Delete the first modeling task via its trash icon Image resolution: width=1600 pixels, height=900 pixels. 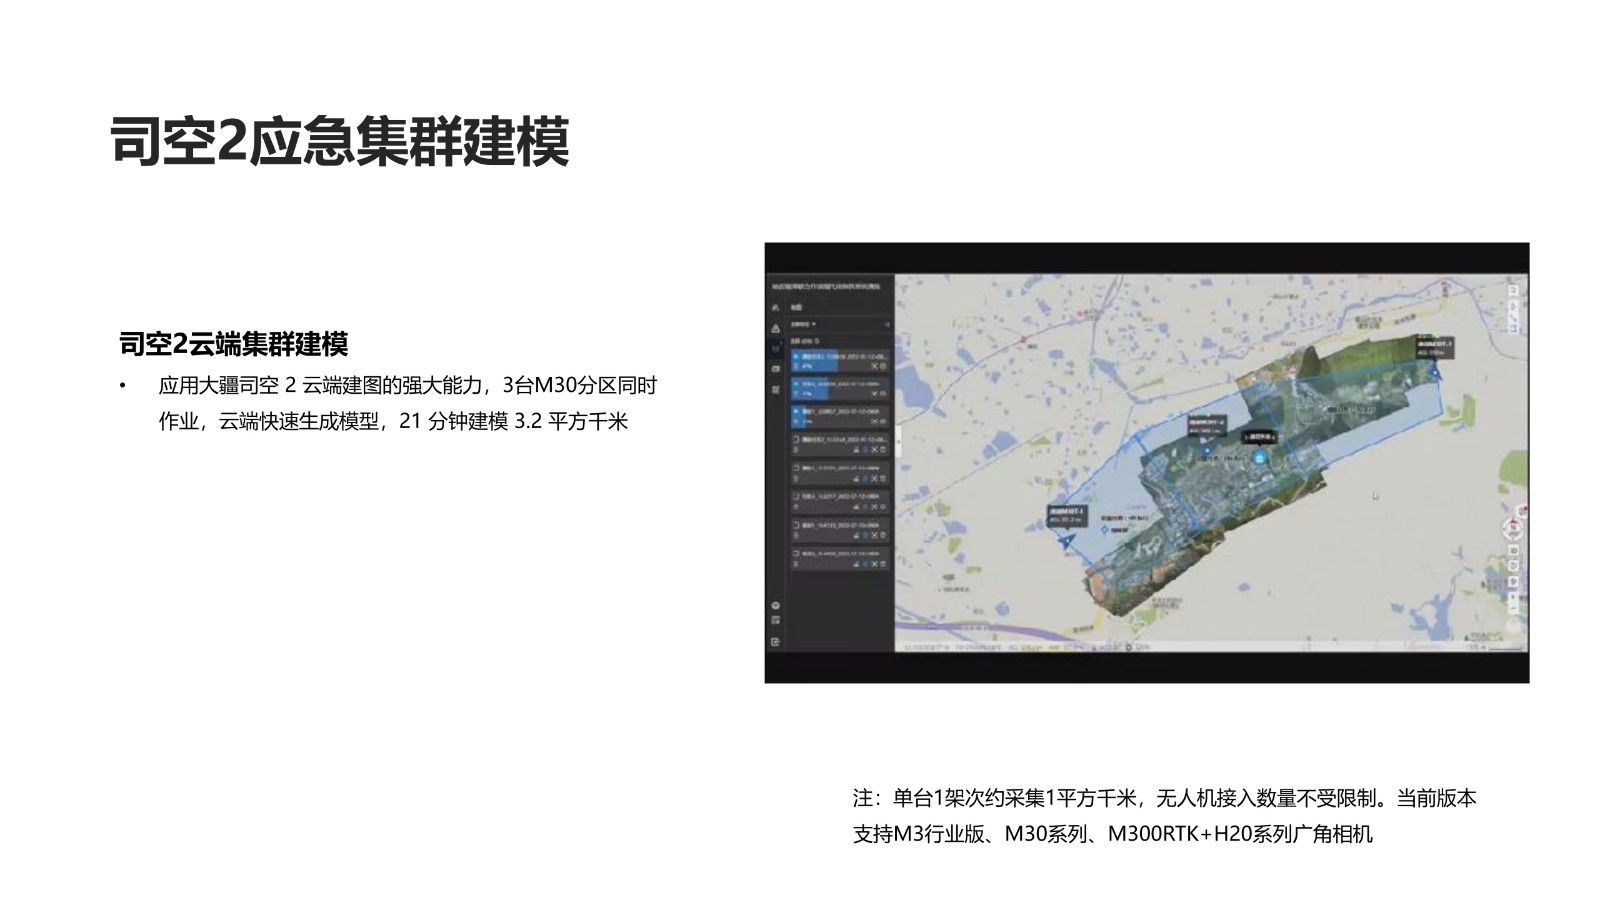[883, 367]
